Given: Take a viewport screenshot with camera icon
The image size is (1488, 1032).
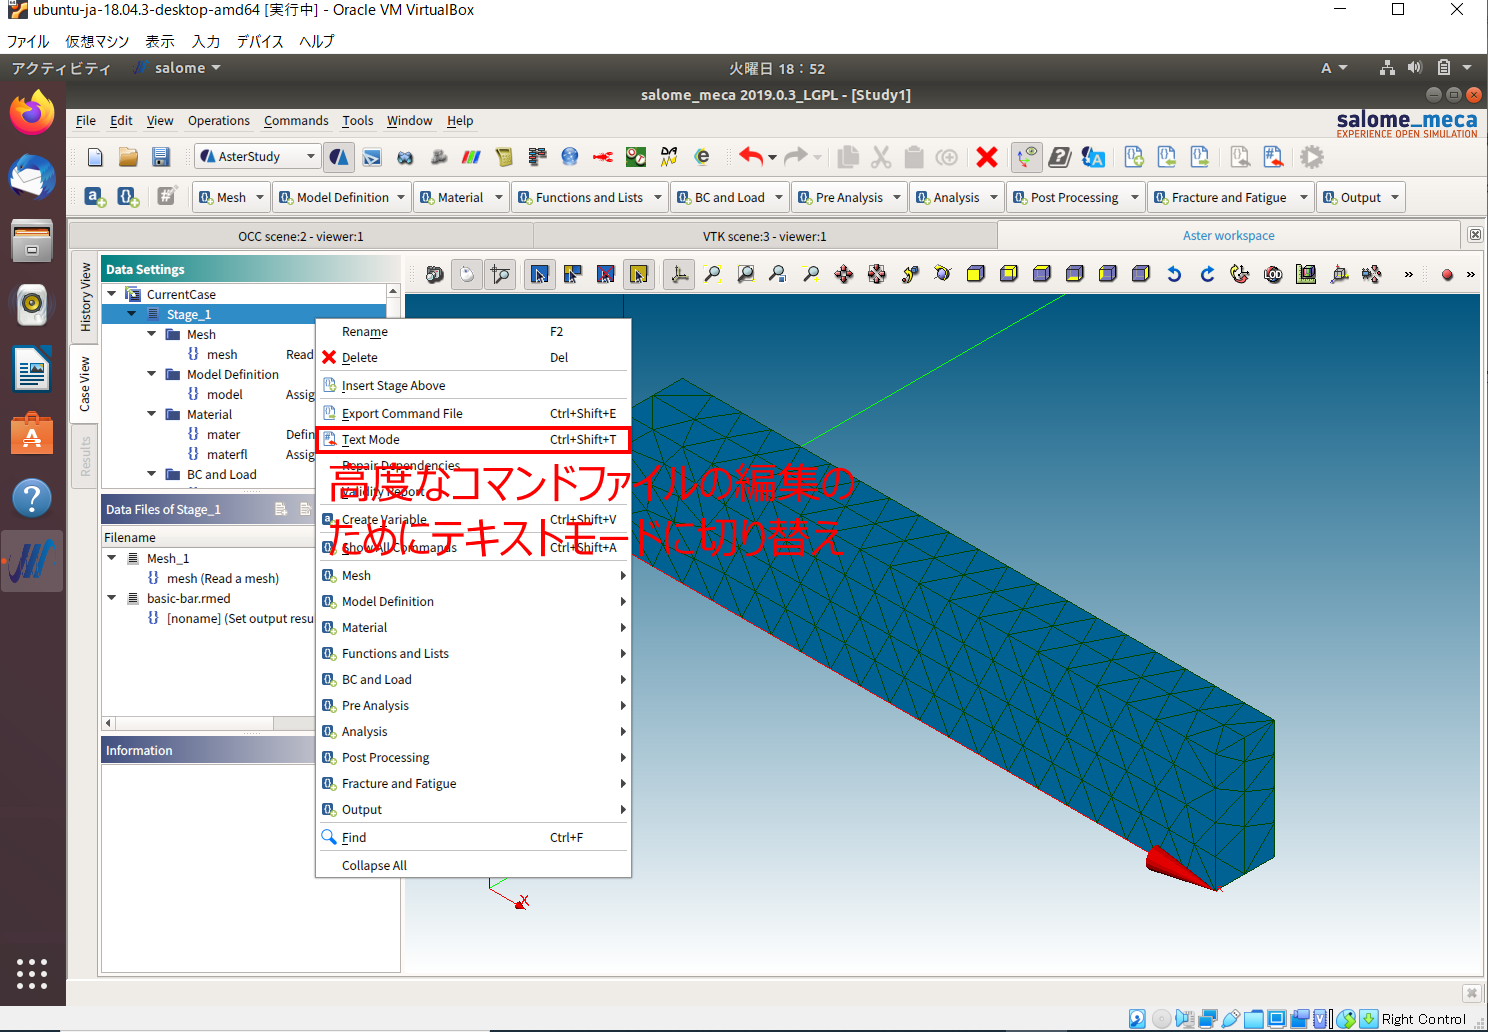Looking at the screenshot, I should [434, 274].
